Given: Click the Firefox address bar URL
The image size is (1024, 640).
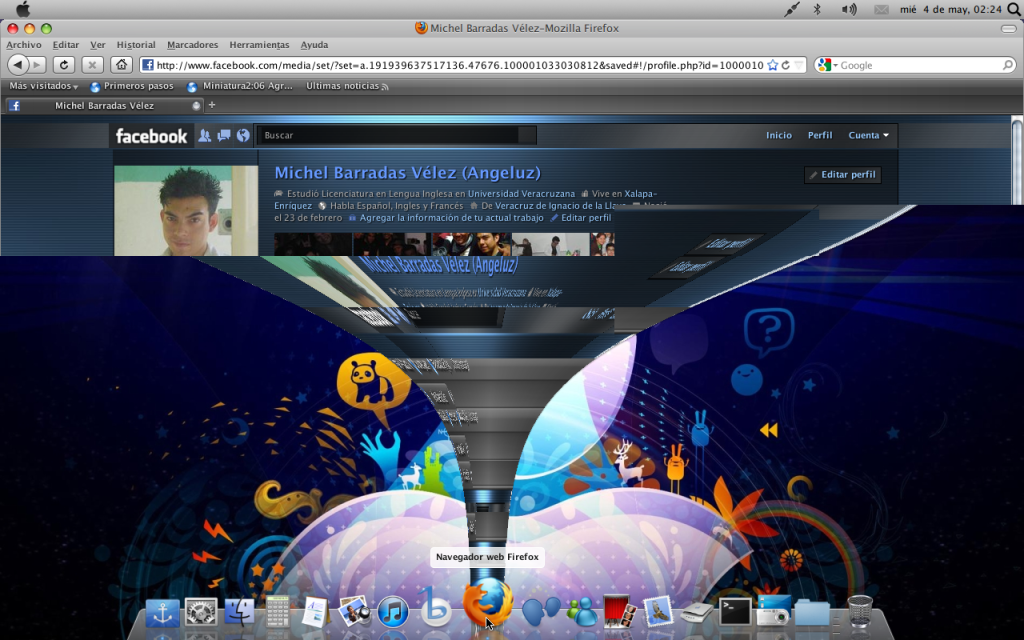Looking at the screenshot, I should pos(460,65).
